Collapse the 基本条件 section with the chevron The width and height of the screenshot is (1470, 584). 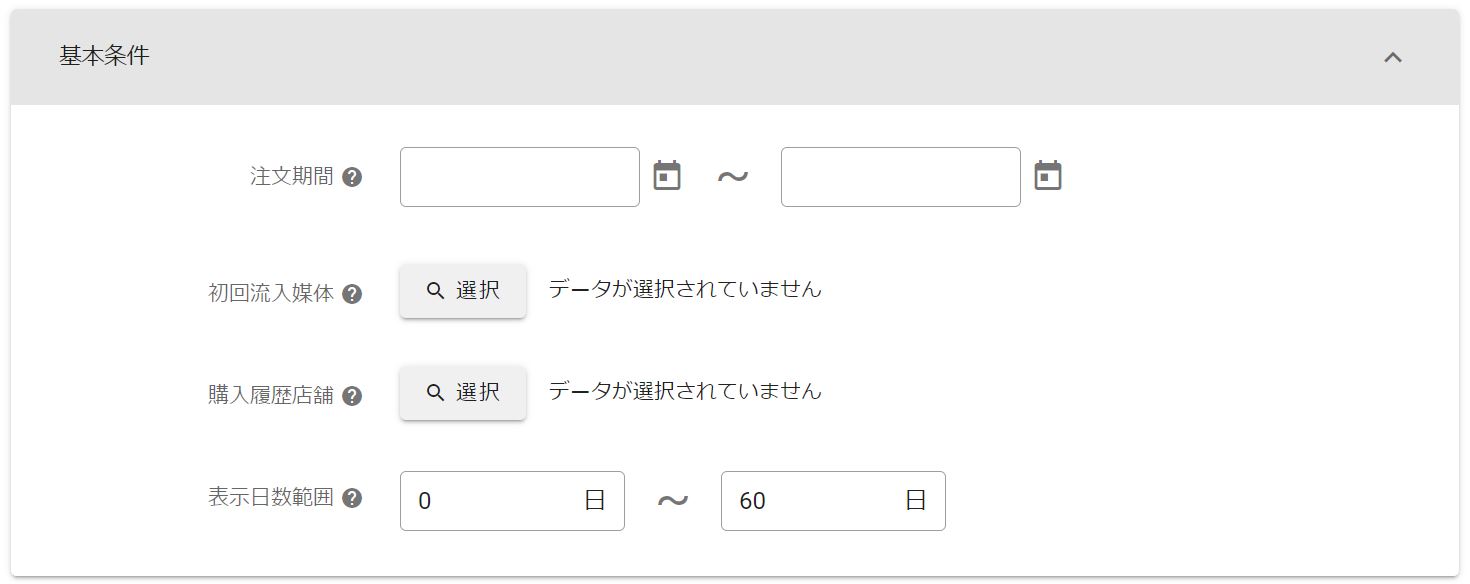pyautogui.click(x=1392, y=57)
